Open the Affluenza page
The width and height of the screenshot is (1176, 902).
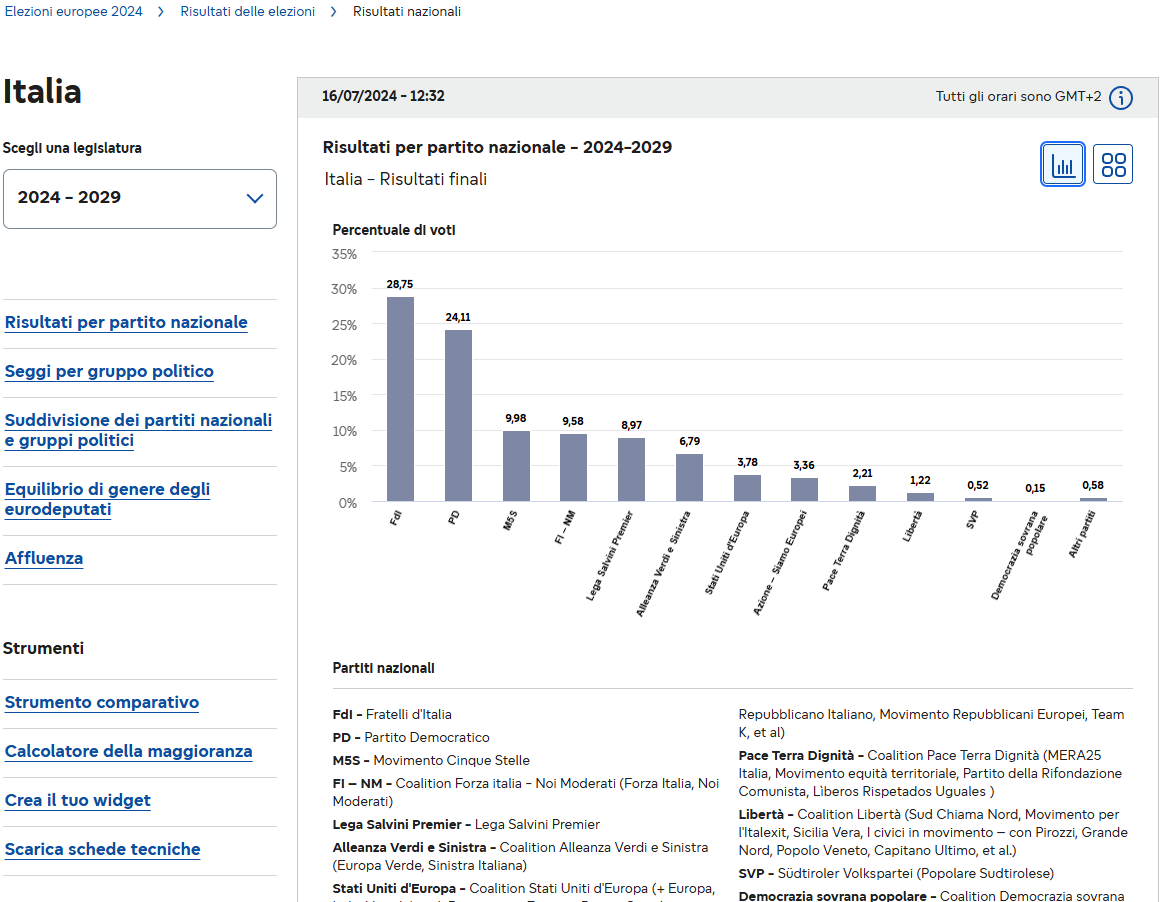coord(44,559)
